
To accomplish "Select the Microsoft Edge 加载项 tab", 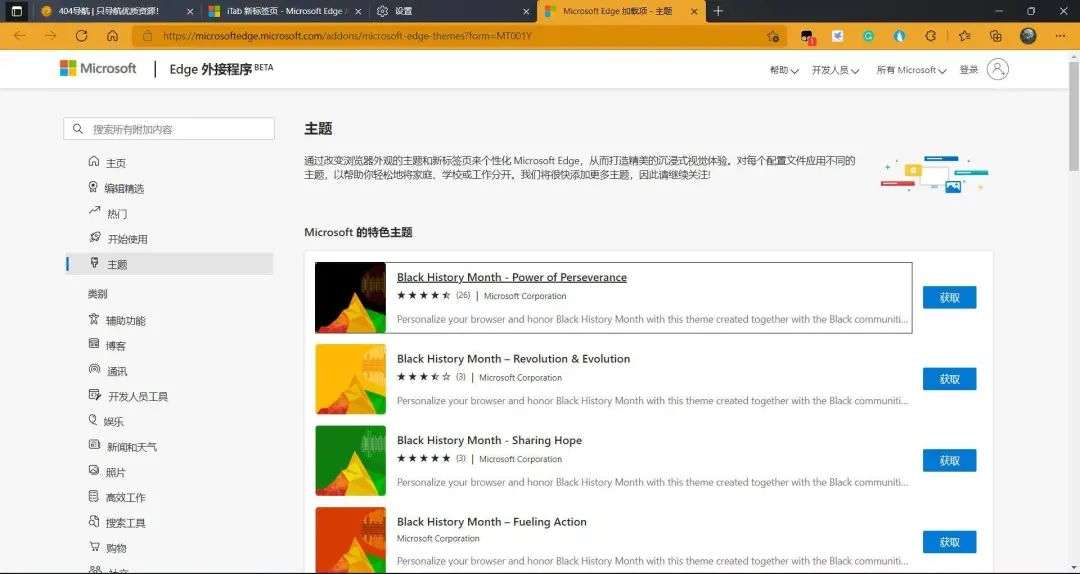I will coord(621,11).
